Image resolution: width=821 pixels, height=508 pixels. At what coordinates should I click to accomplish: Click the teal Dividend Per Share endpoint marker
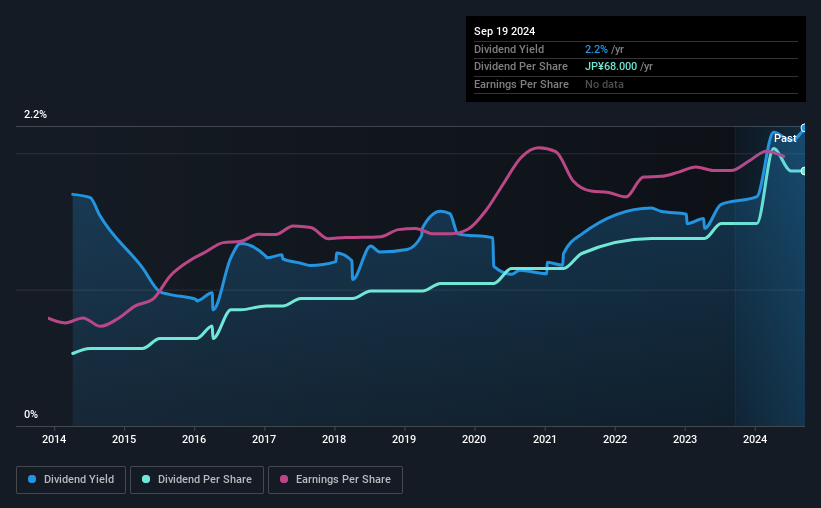tap(804, 171)
